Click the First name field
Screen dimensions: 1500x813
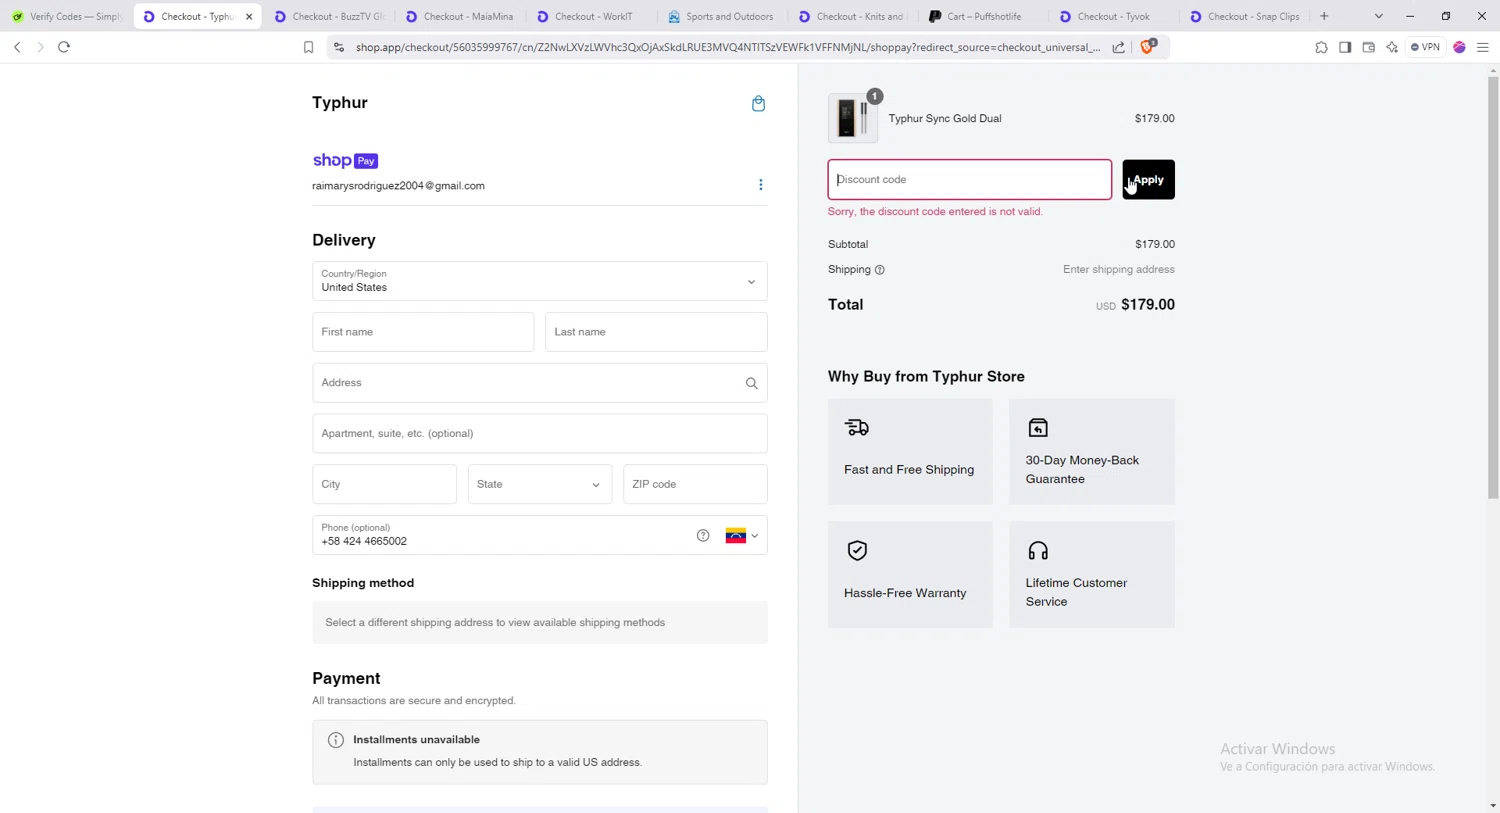click(423, 332)
